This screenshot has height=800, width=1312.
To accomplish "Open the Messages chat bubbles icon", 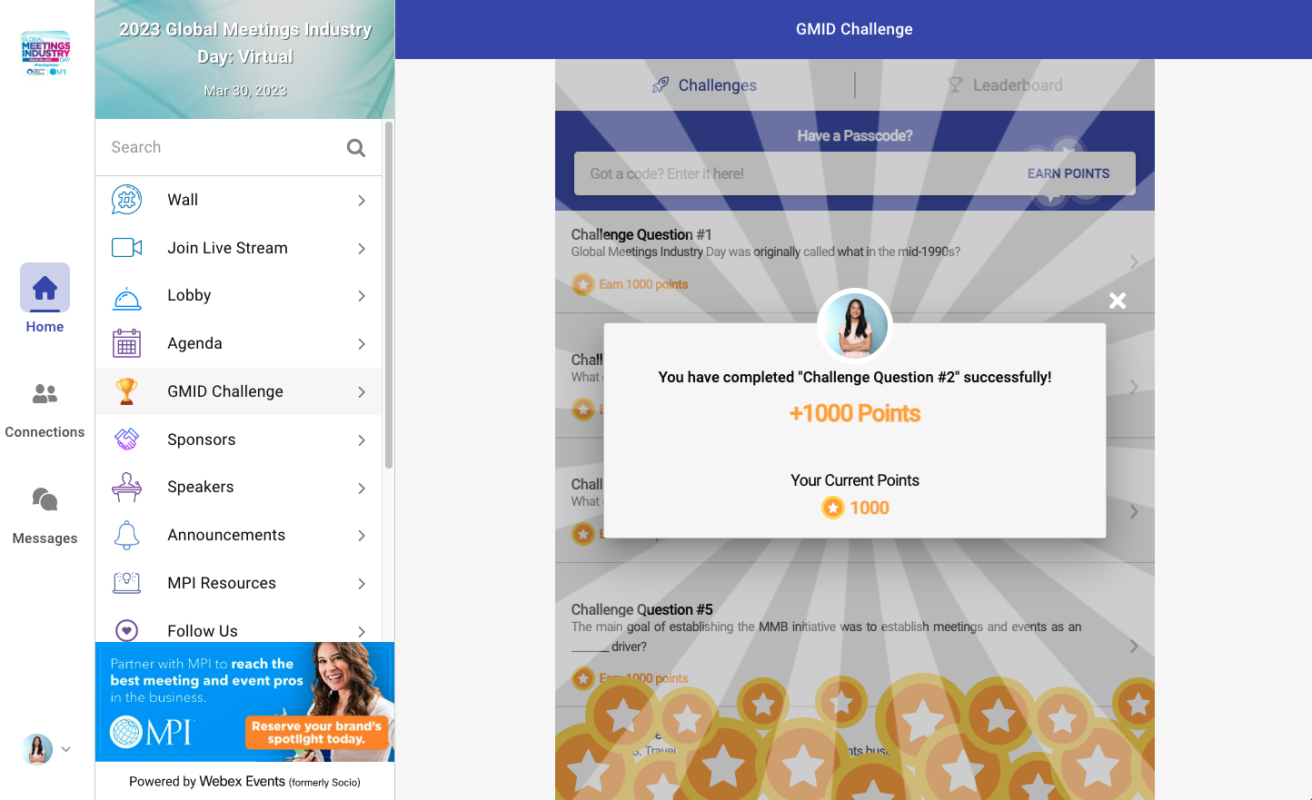I will click(45, 499).
